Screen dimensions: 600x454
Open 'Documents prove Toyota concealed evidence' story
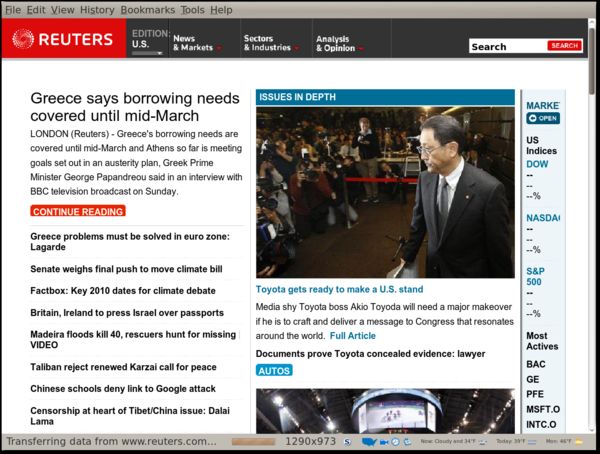(x=370, y=354)
